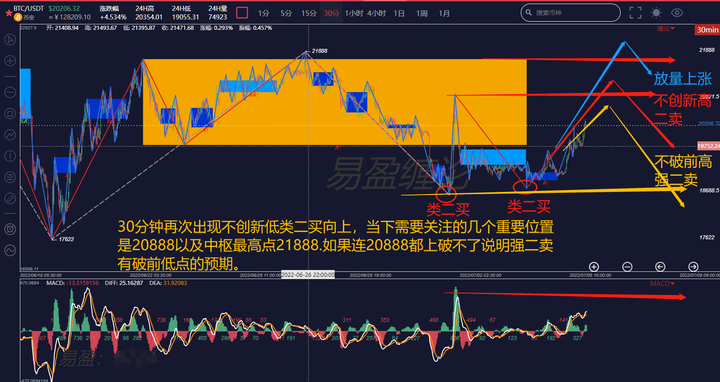Click the 24H volume value 74923
Viewport: 720px width, 382px height.
218,17
